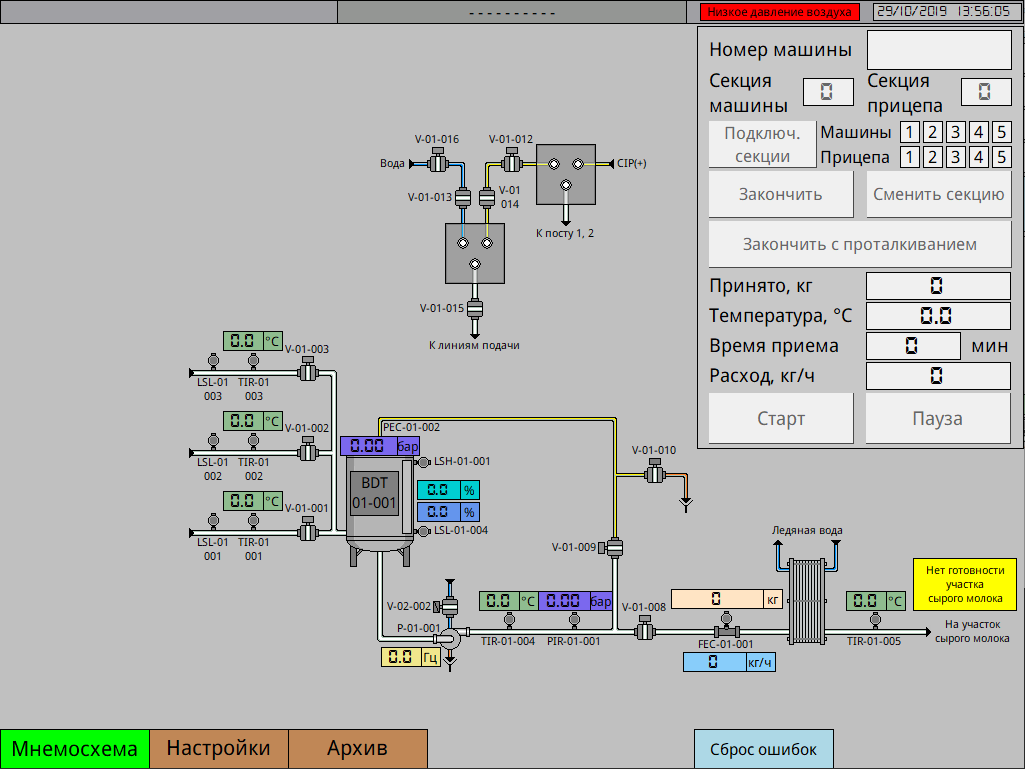Select trailer section number 5
Viewport: 1025px width, 769px height.
tap(1001, 157)
